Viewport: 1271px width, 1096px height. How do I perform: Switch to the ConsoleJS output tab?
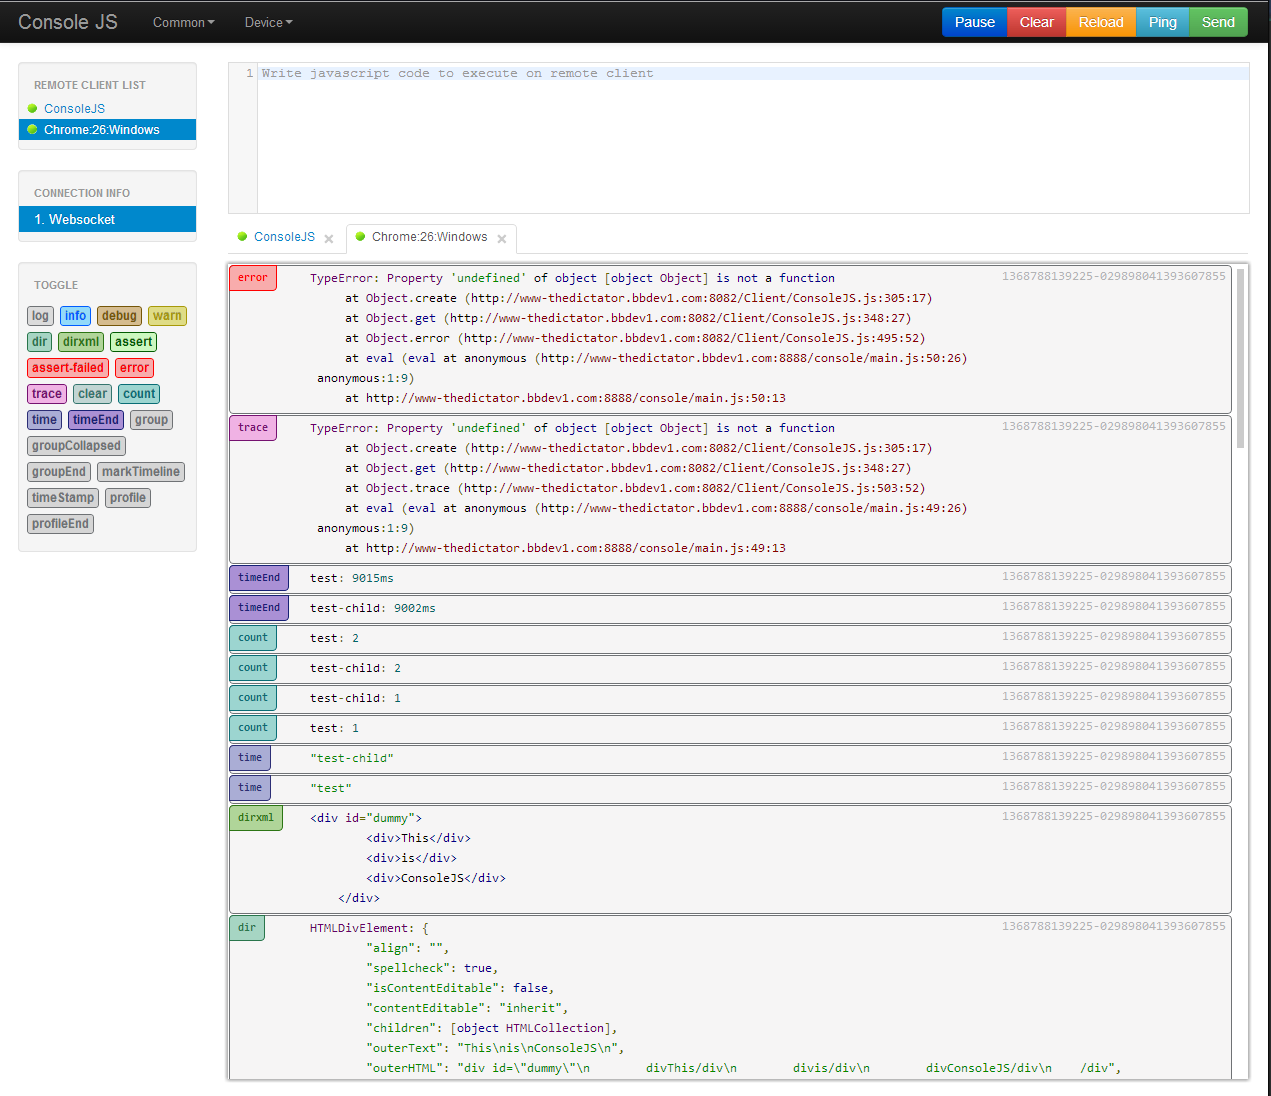click(284, 237)
